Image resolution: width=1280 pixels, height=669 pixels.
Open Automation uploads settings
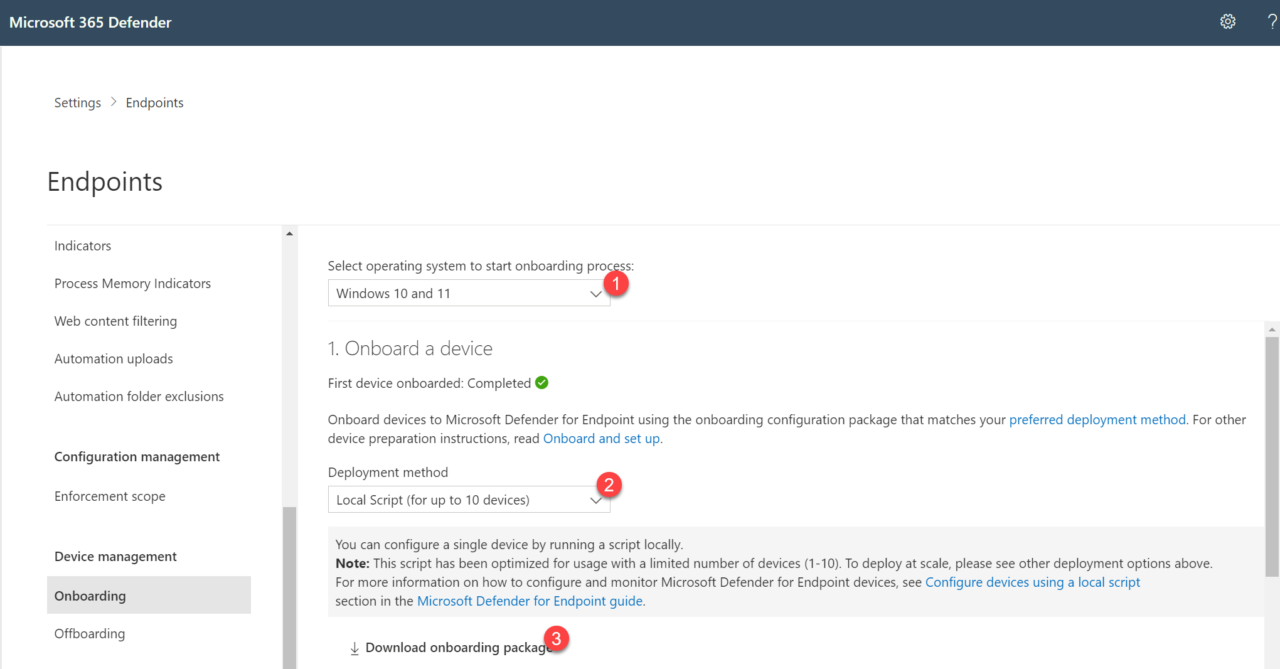(114, 359)
